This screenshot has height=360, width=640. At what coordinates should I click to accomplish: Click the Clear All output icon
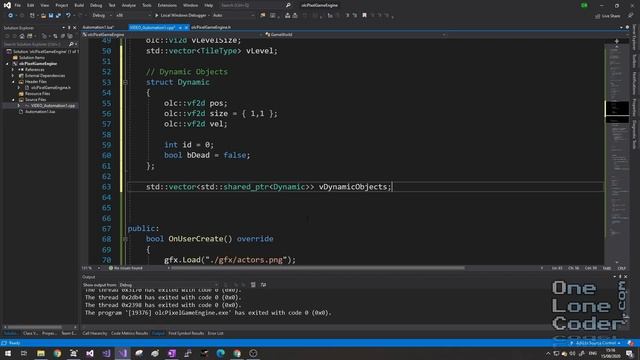coord(253,285)
